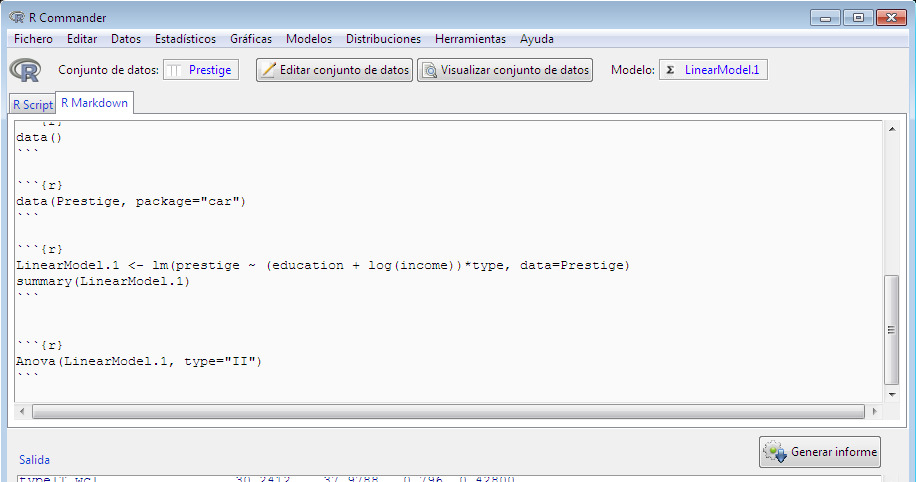Screen dimensions: 916x482
Task: Click the table icon beside Prestige
Action: click(174, 70)
